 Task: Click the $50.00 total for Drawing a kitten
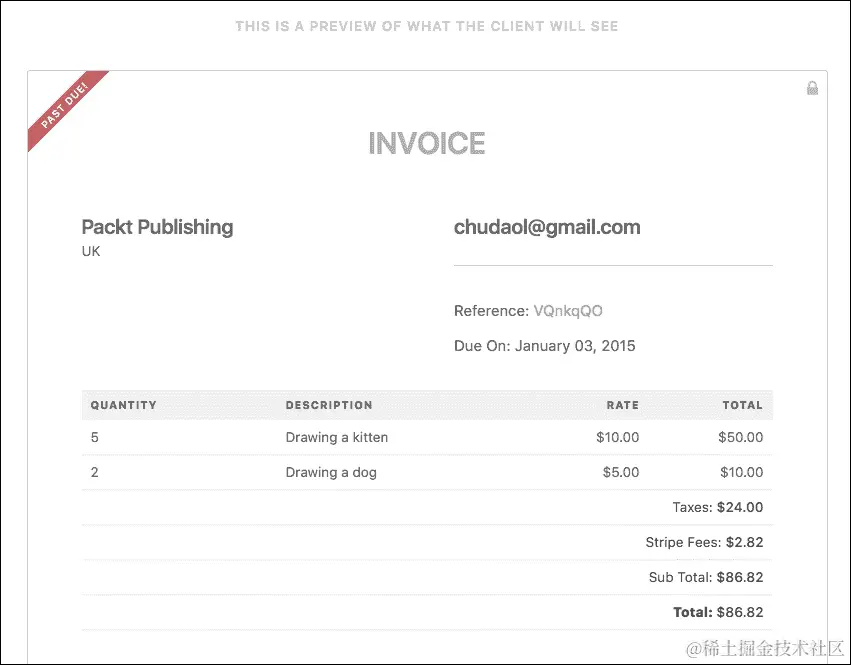tap(741, 437)
